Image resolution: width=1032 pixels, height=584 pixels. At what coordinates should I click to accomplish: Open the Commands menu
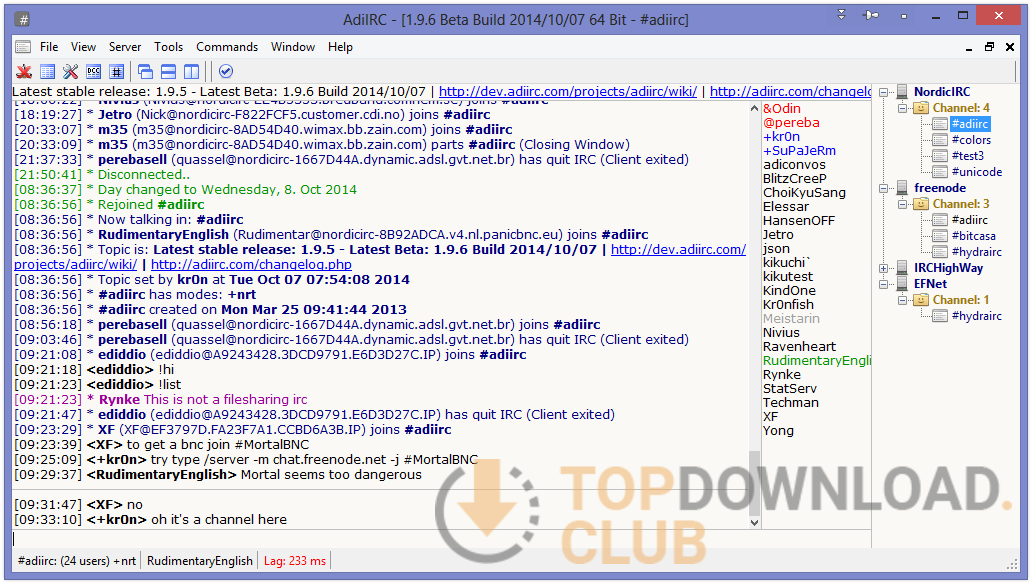click(x=227, y=47)
